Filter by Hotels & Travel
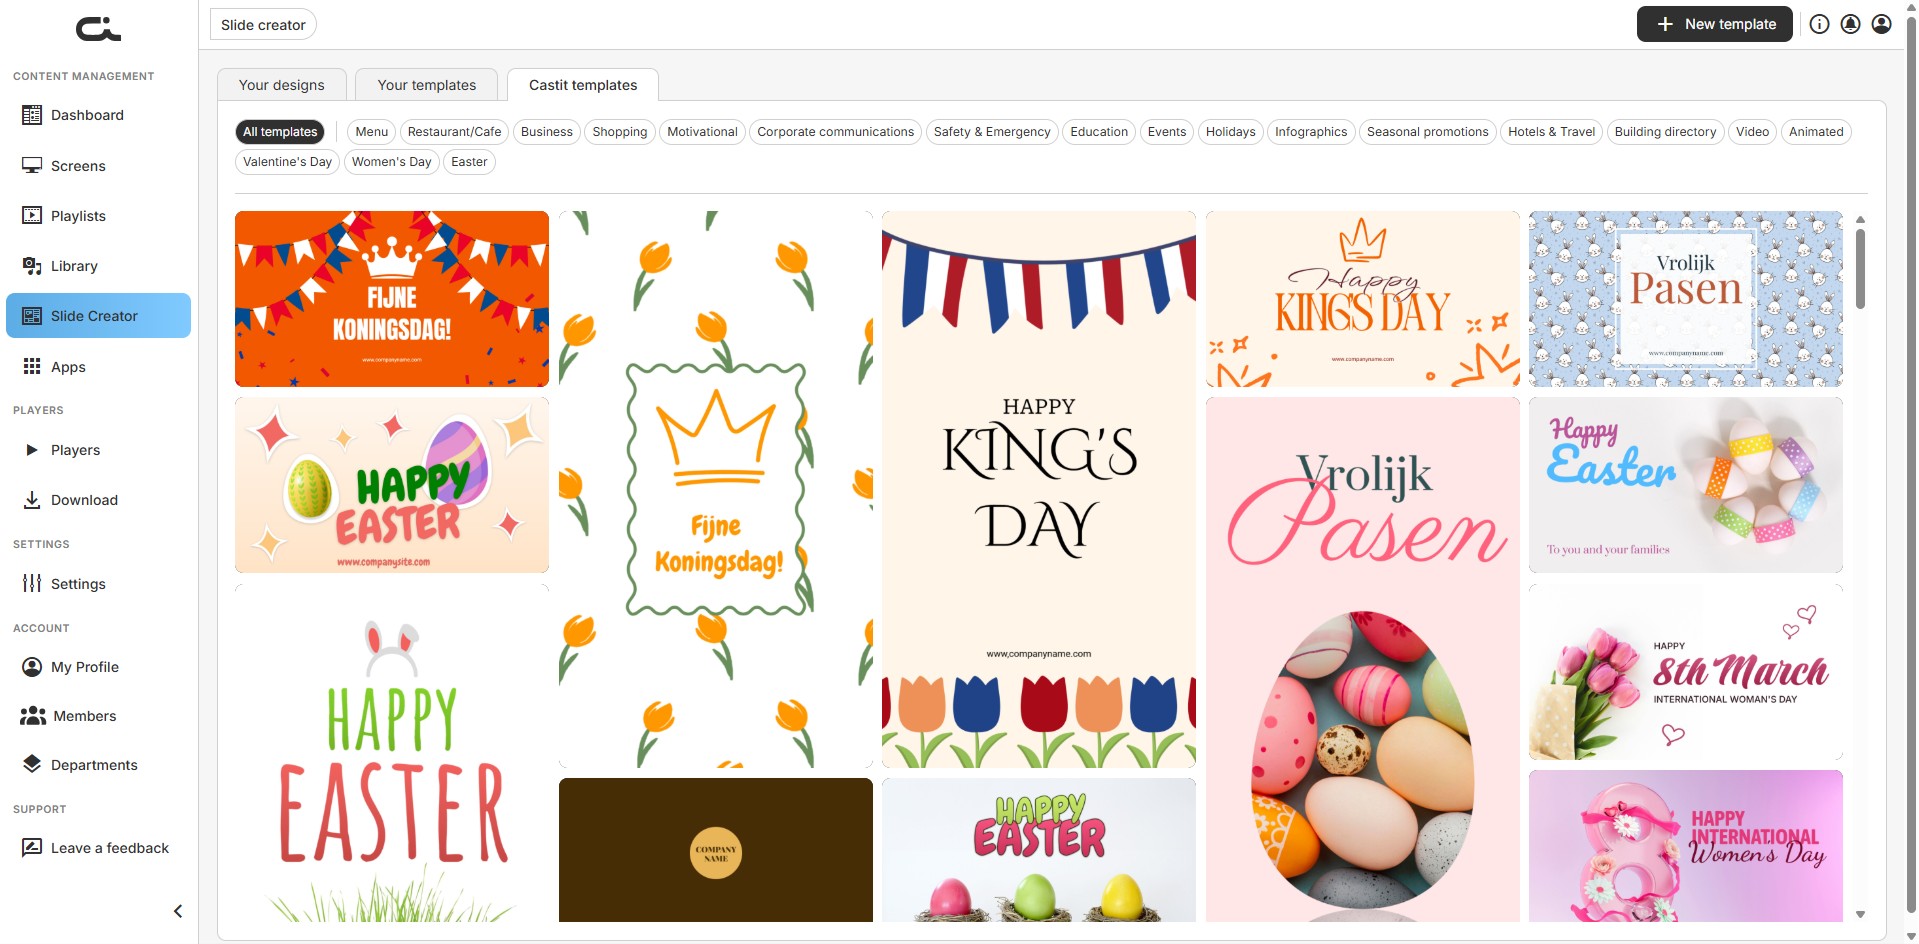 tap(1552, 132)
